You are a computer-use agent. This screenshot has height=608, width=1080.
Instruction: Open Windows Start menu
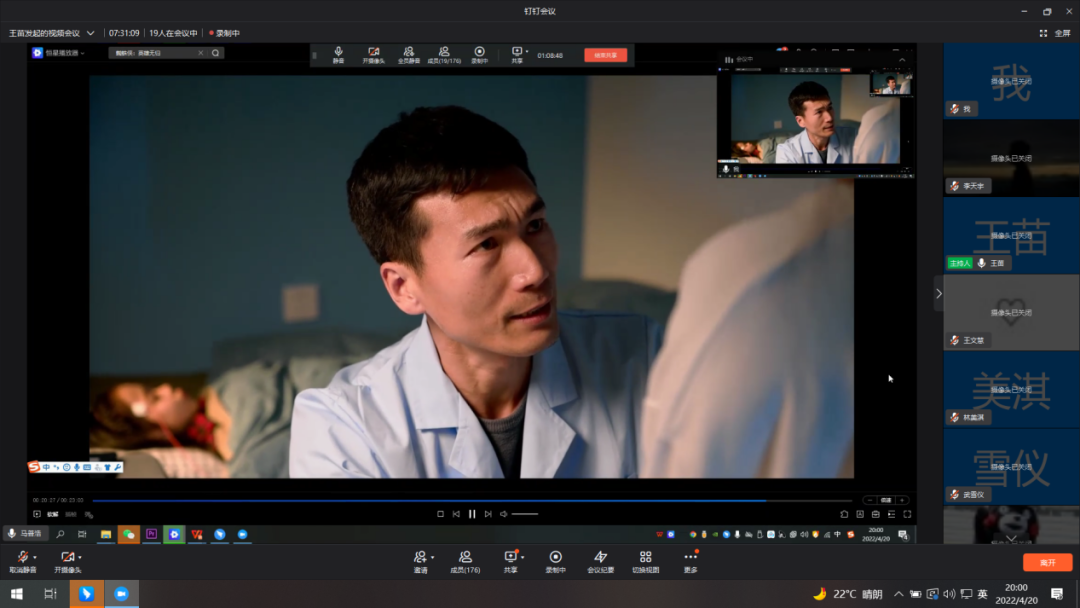(17, 594)
